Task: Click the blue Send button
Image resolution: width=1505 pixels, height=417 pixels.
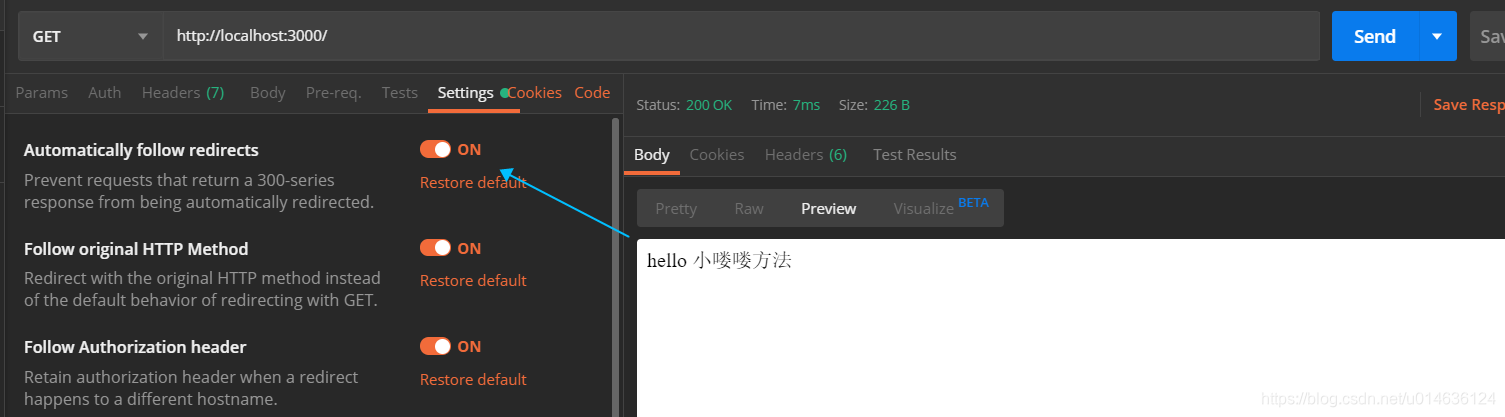Action: [1375, 36]
